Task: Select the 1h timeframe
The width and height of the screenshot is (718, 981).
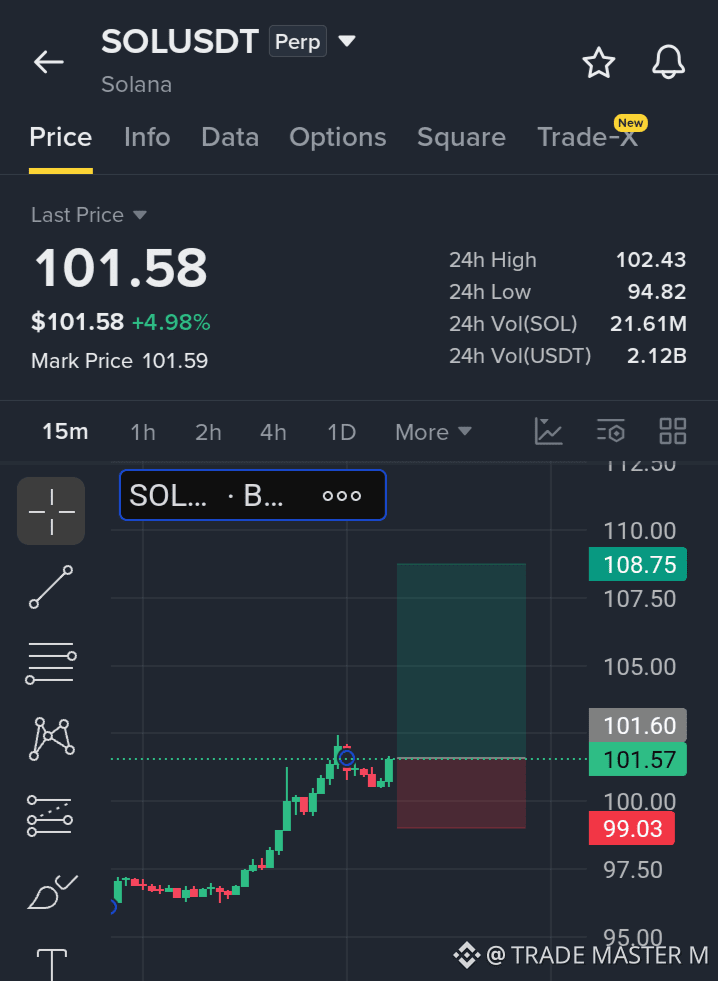Action: (x=143, y=432)
